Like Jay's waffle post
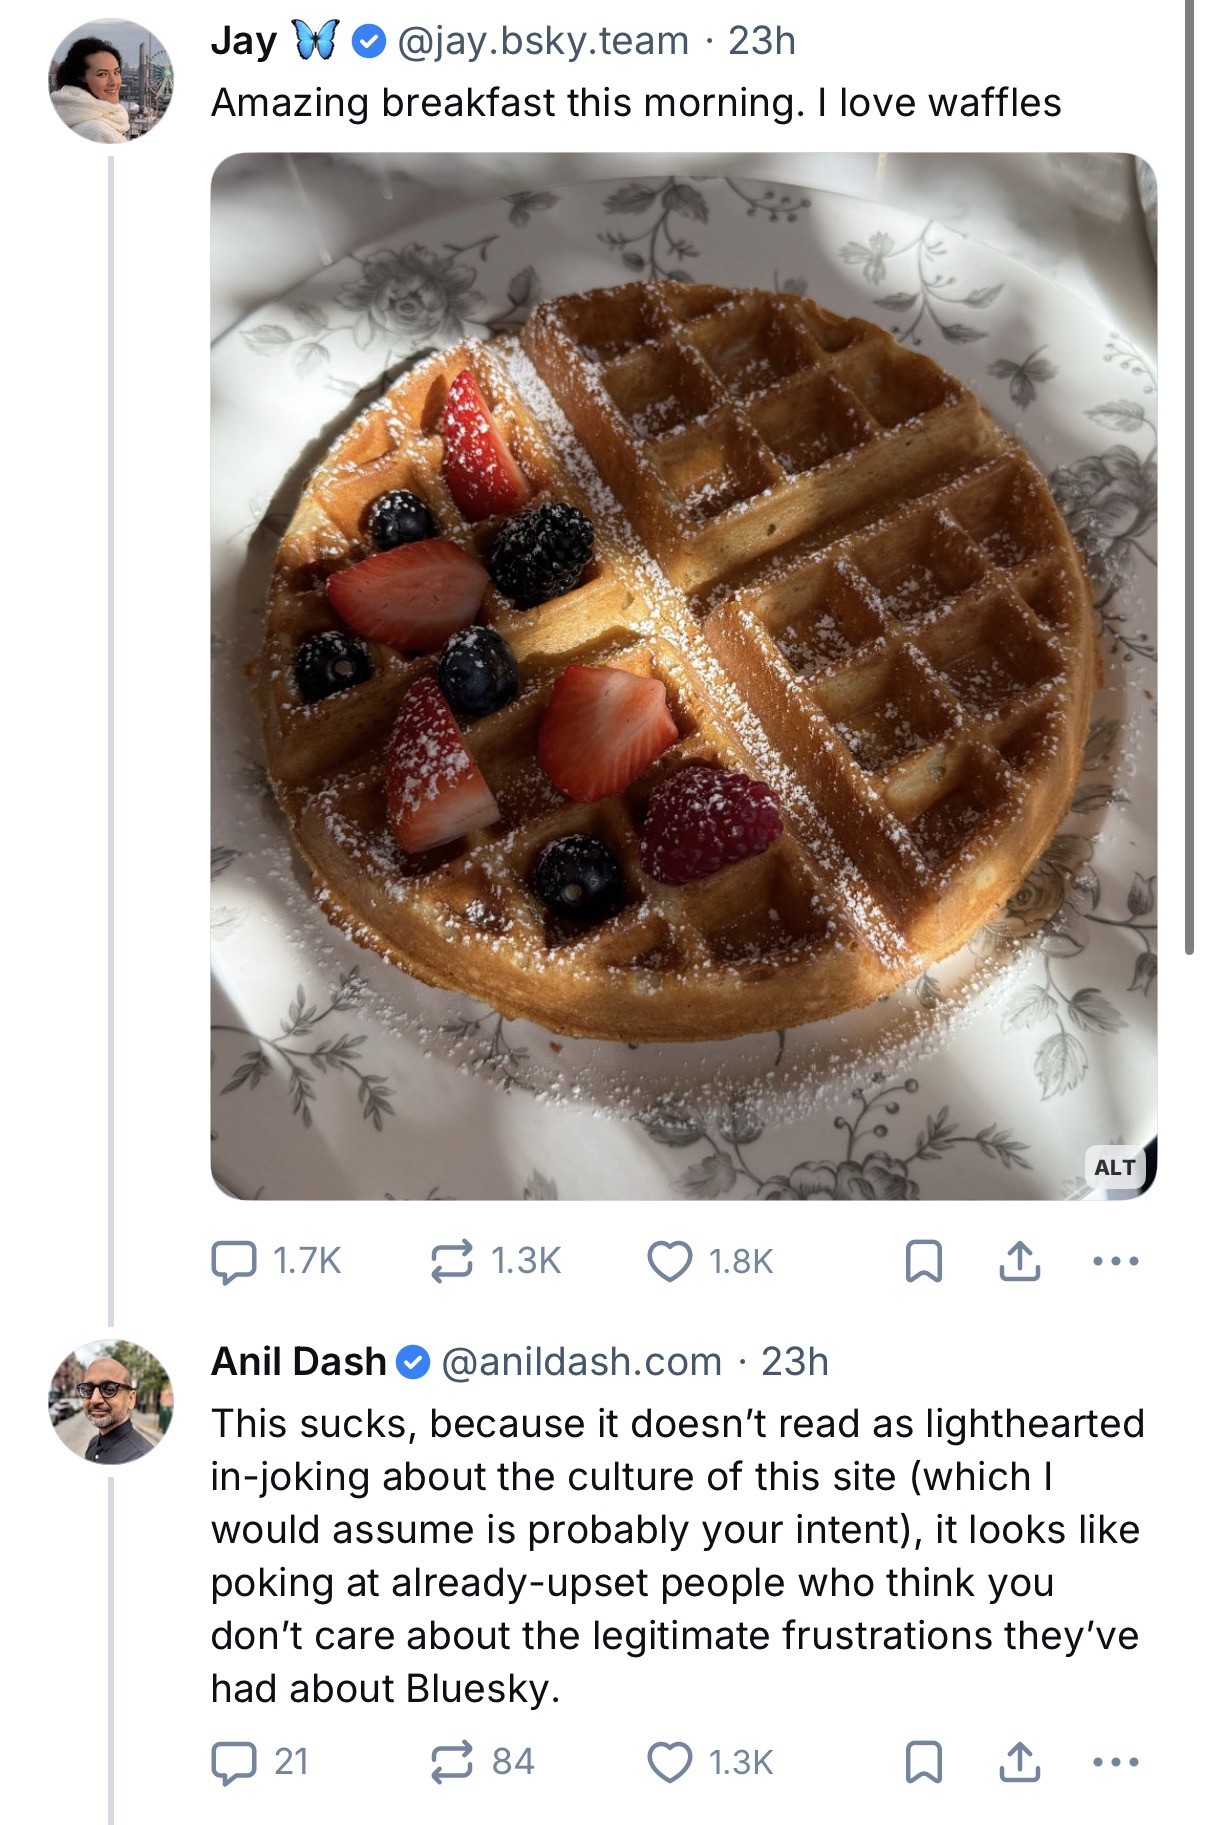This screenshot has width=1206, height=1825. (669, 1261)
